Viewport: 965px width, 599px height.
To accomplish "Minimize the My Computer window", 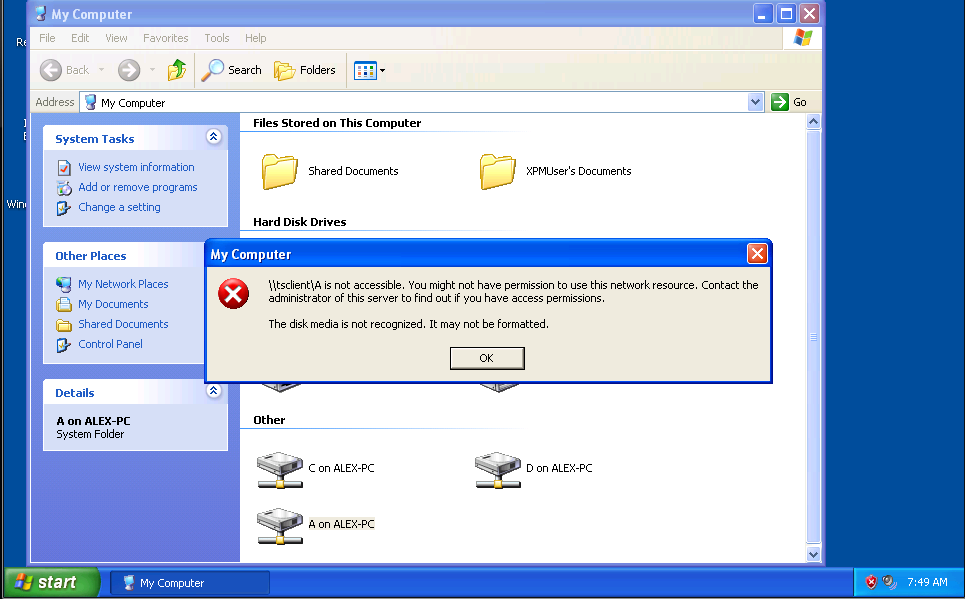I will coord(763,14).
